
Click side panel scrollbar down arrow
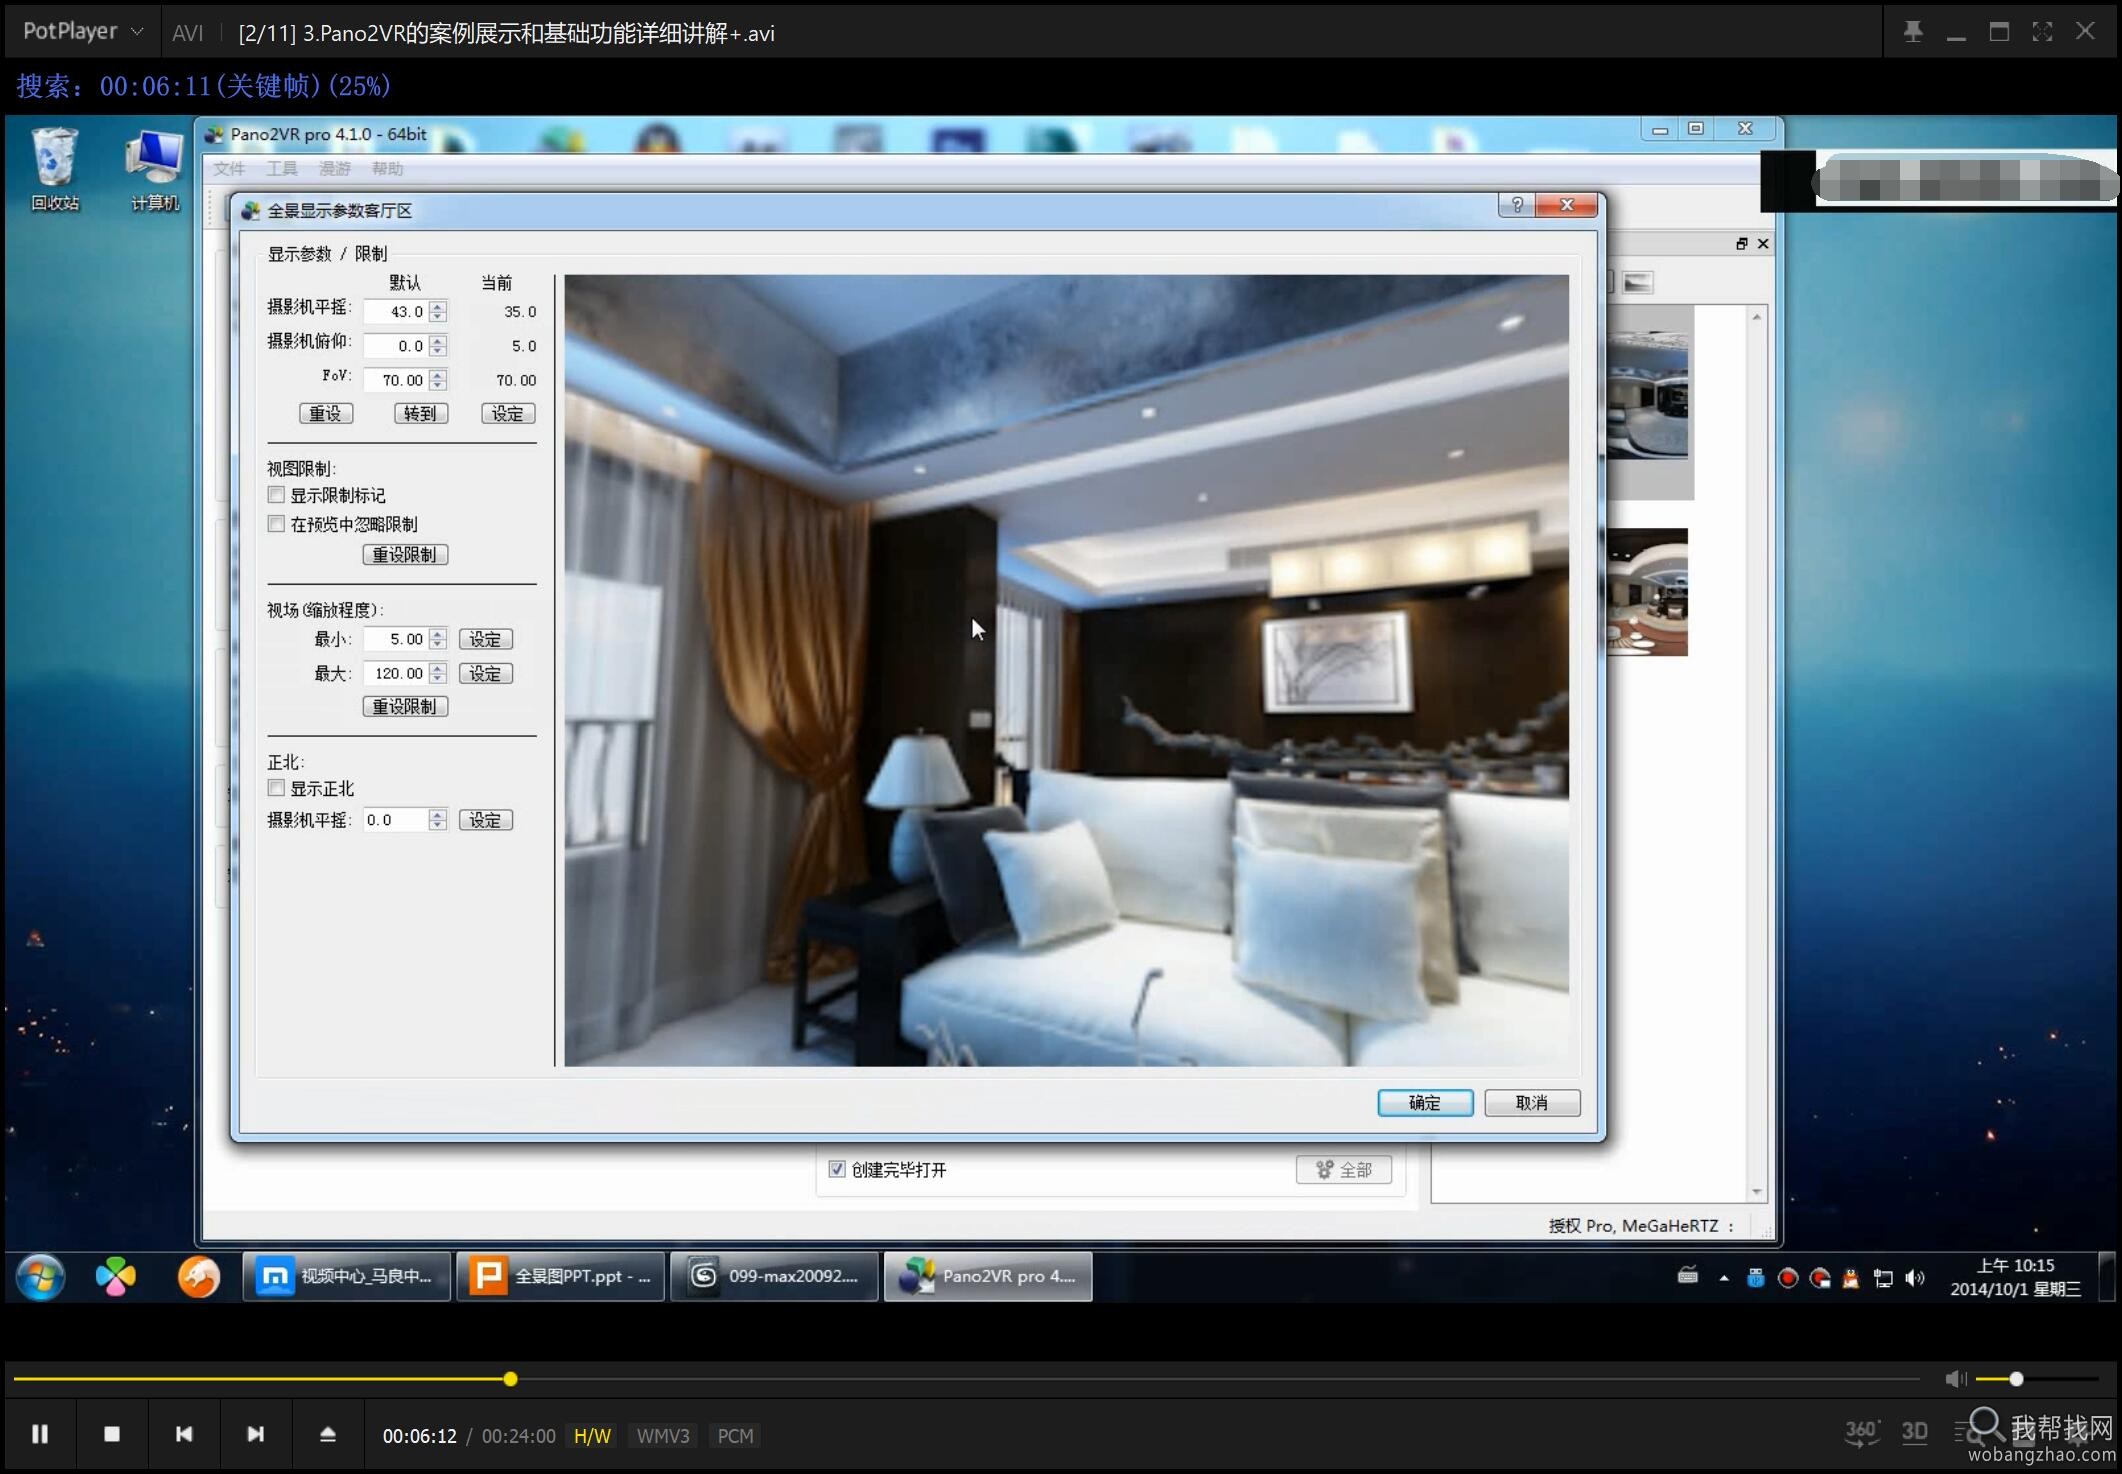point(1757,1192)
